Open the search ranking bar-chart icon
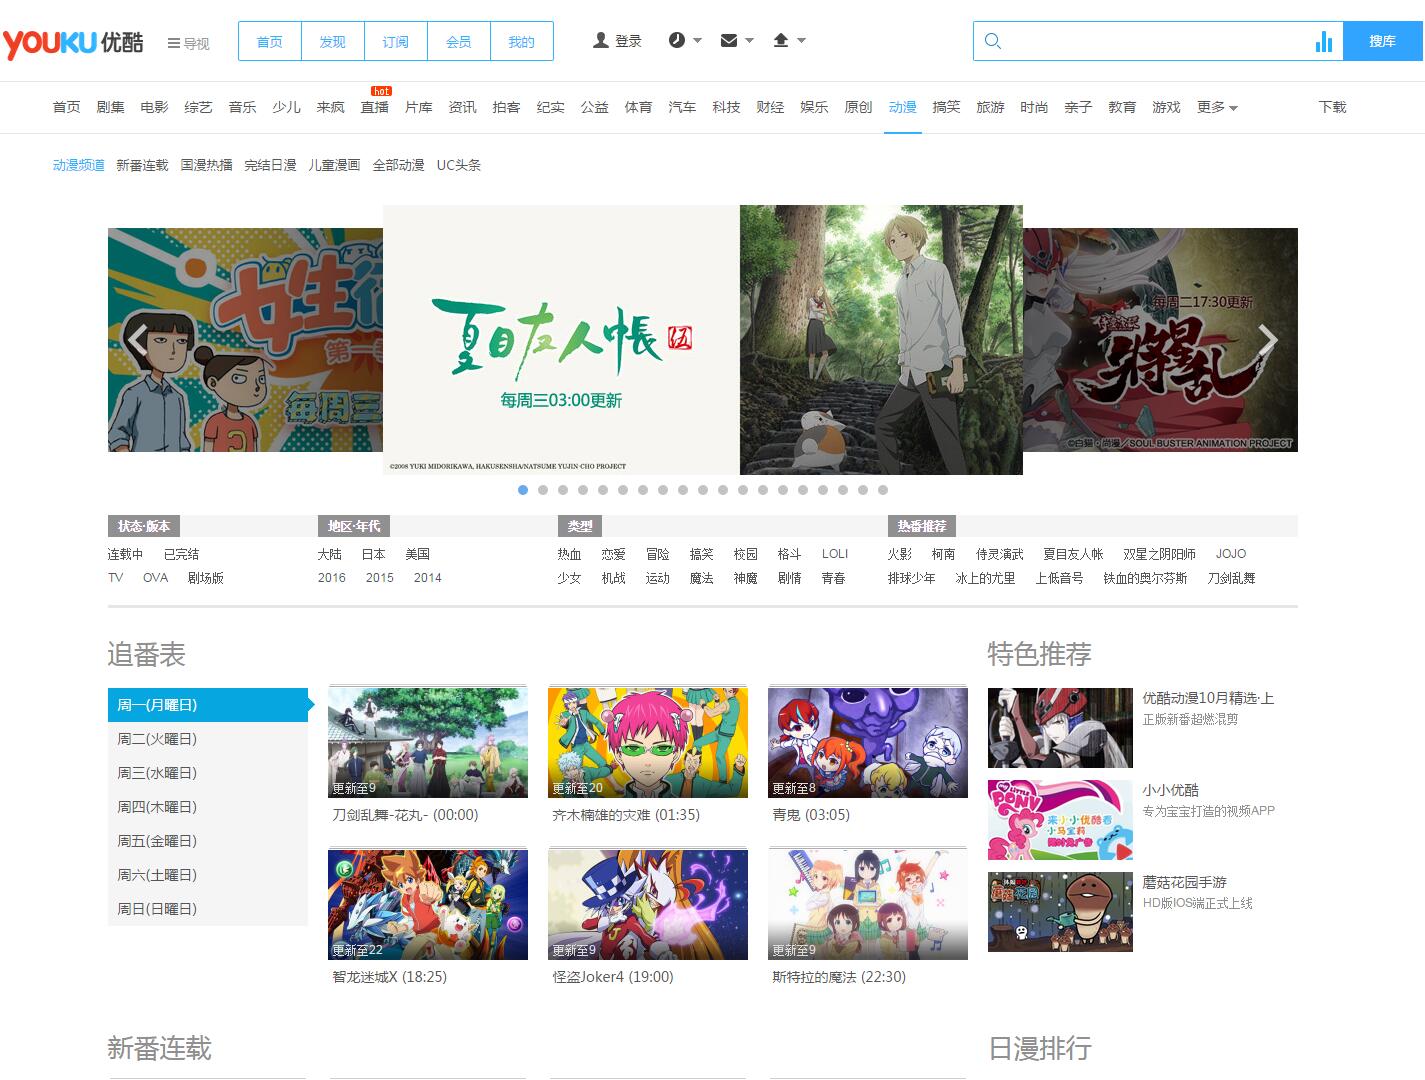 tap(1324, 41)
